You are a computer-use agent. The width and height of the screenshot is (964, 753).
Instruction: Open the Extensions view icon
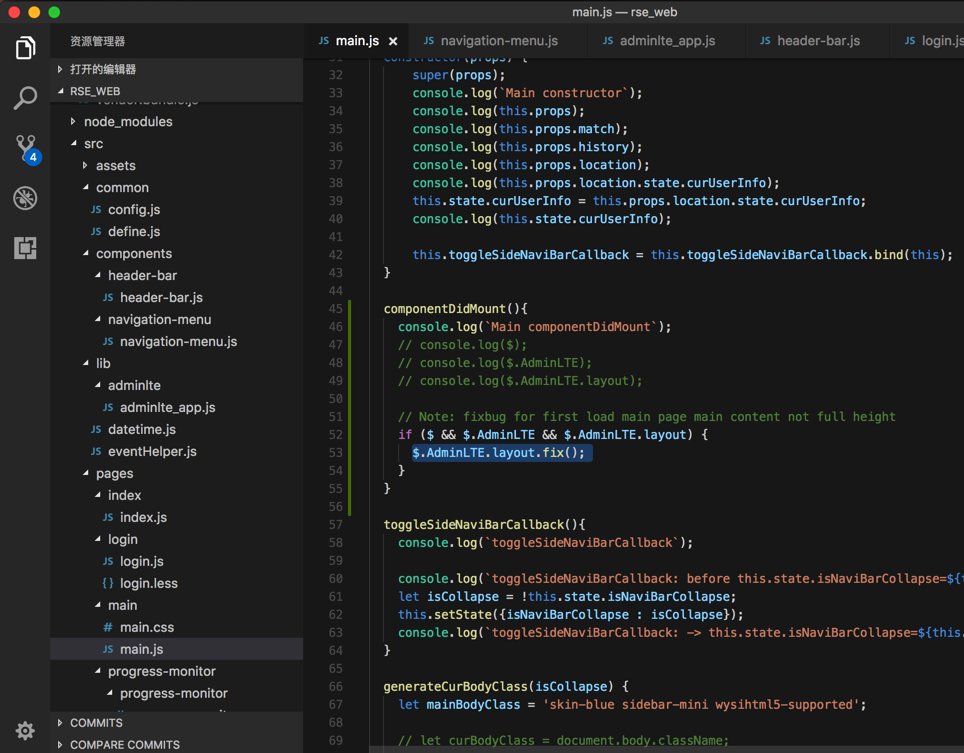(x=25, y=247)
